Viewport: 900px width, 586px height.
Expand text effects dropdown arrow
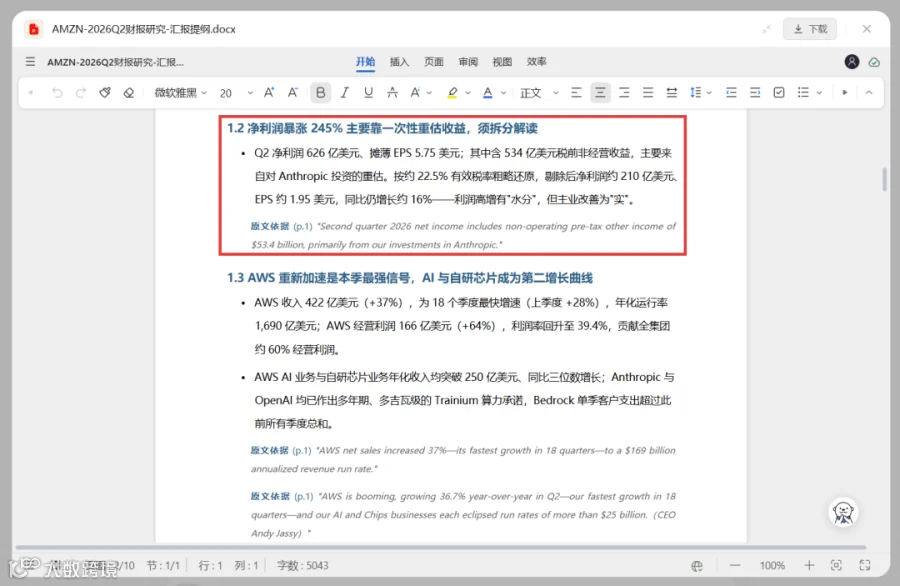tap(429, 93)
